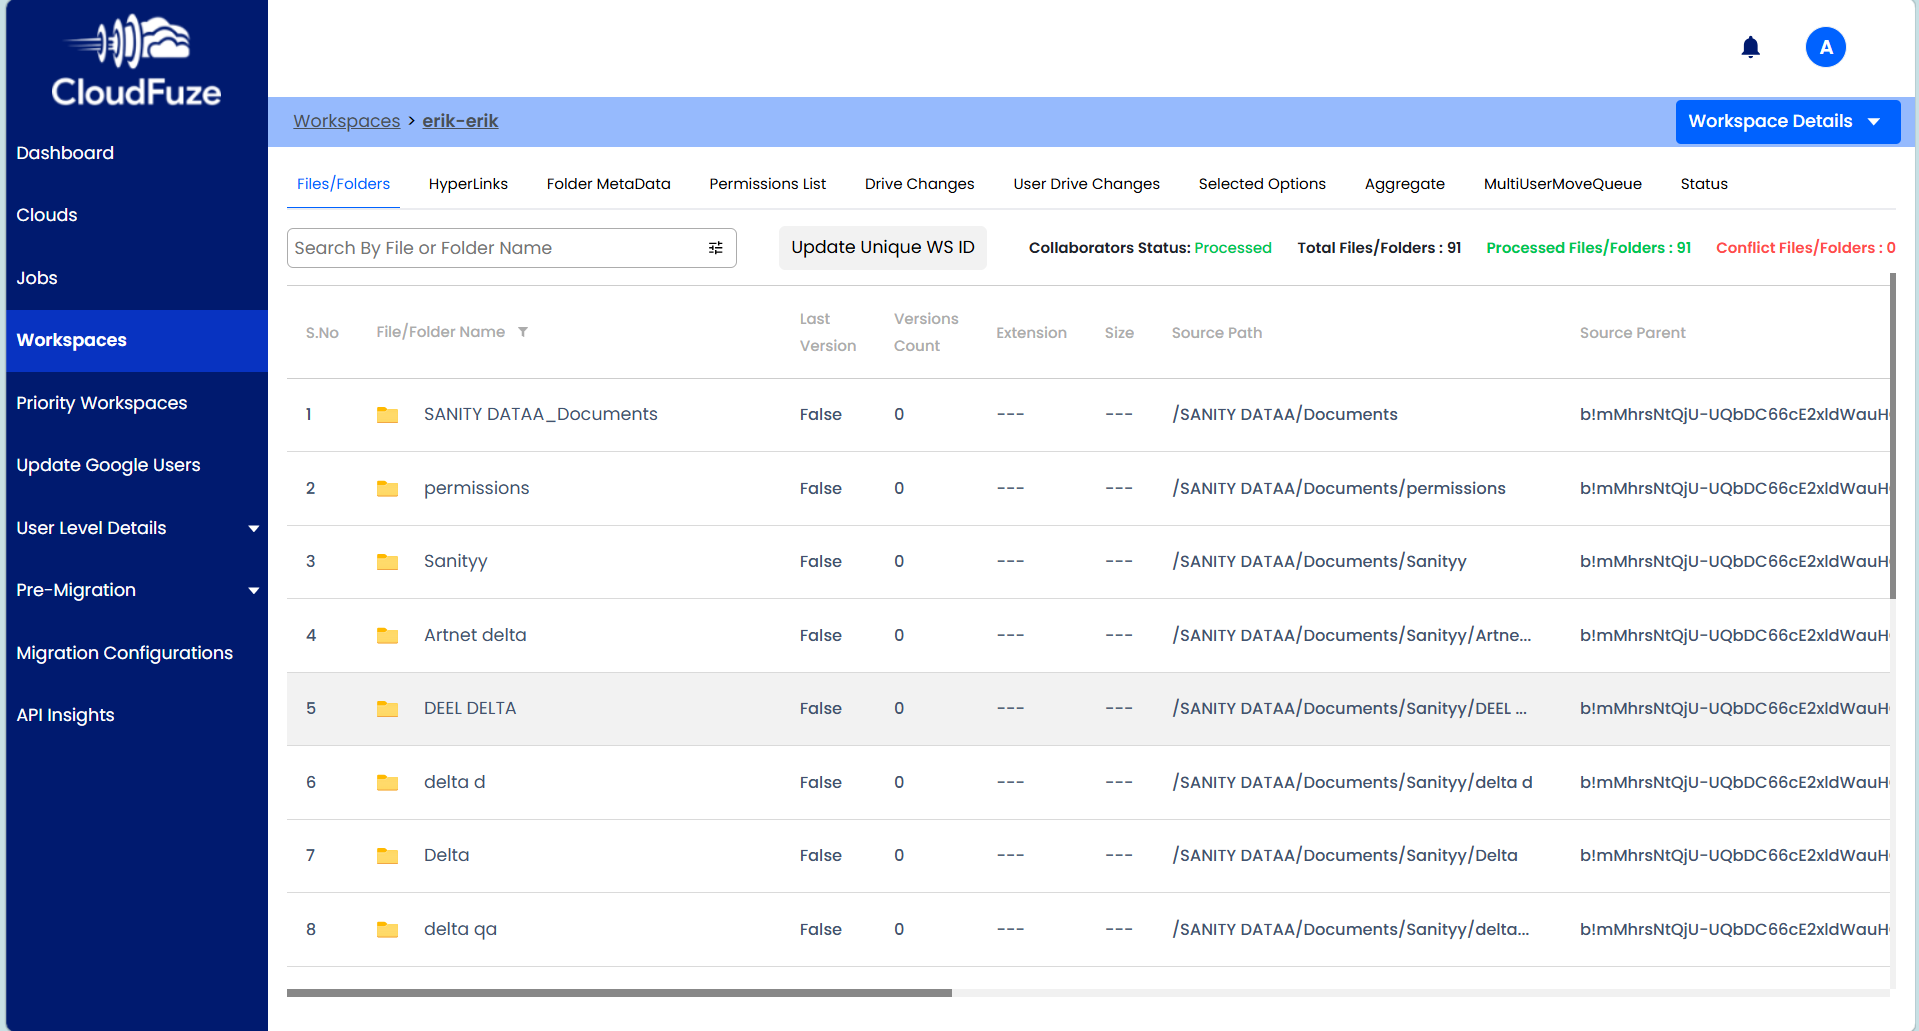This screenshot has height=1031, width=1919.
Task: Open Migration Configurations page
Action: tap(125, 653)
